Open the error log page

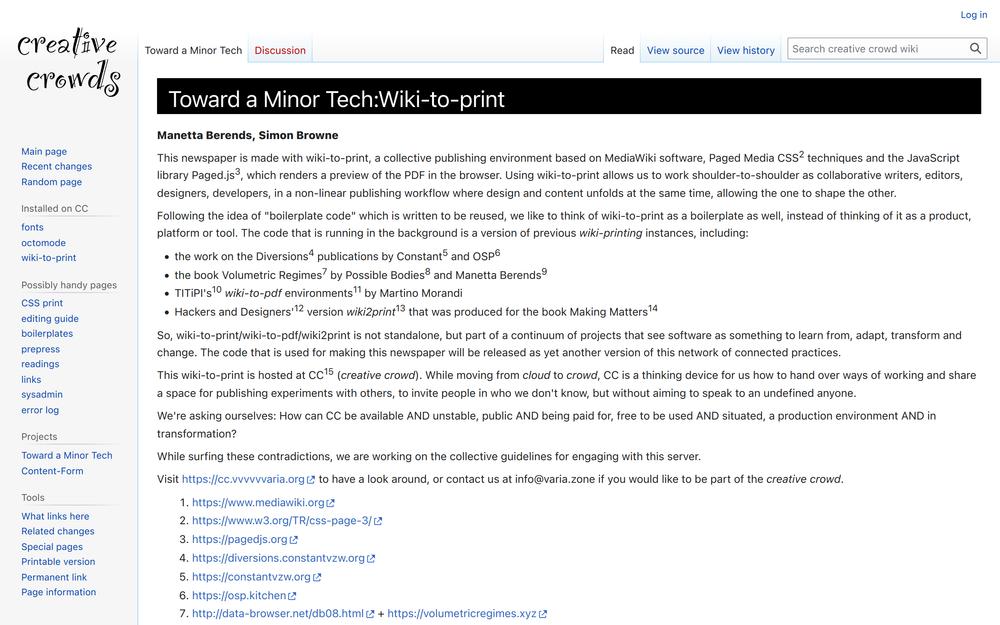(40, 410)
